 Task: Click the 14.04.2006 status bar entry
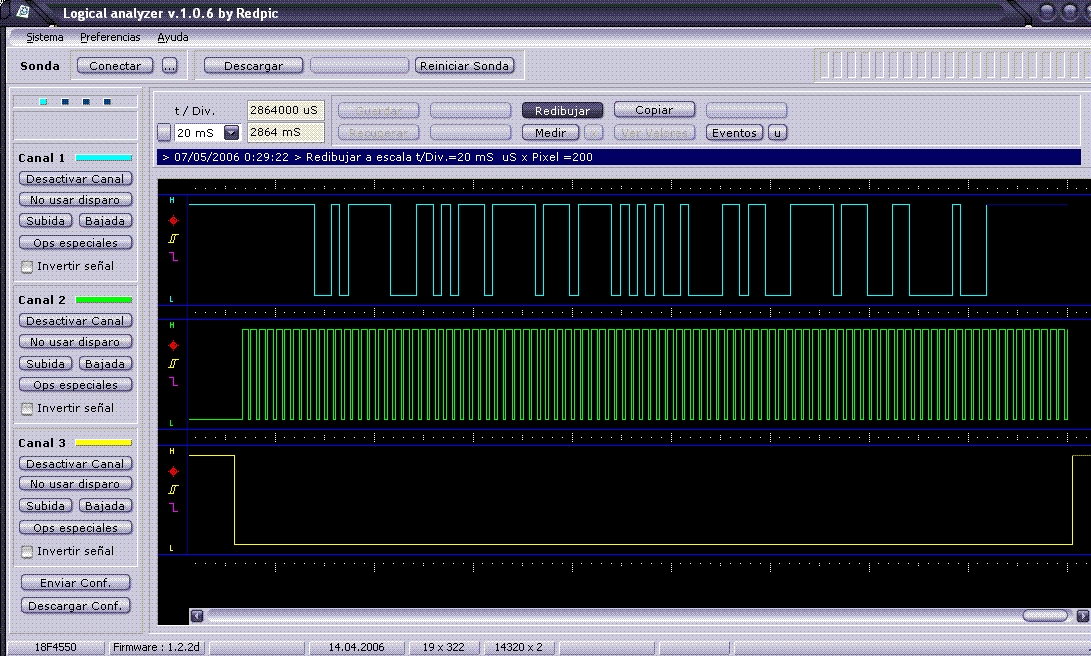(x=356, y=647)
